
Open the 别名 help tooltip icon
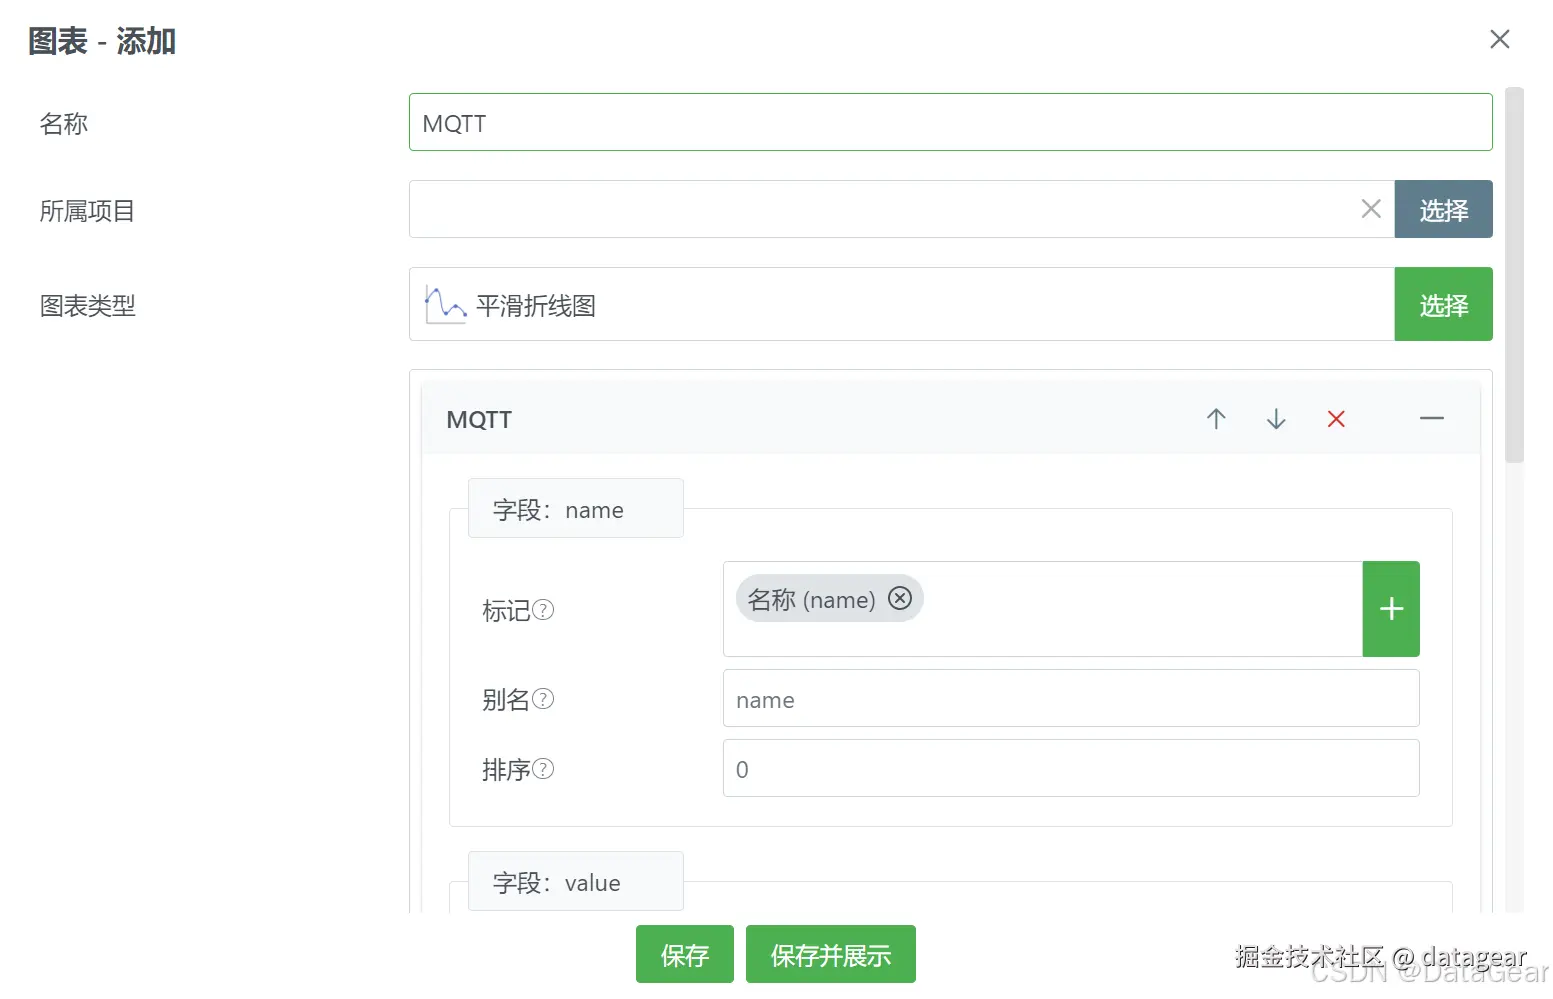click(x=545, y=699)
